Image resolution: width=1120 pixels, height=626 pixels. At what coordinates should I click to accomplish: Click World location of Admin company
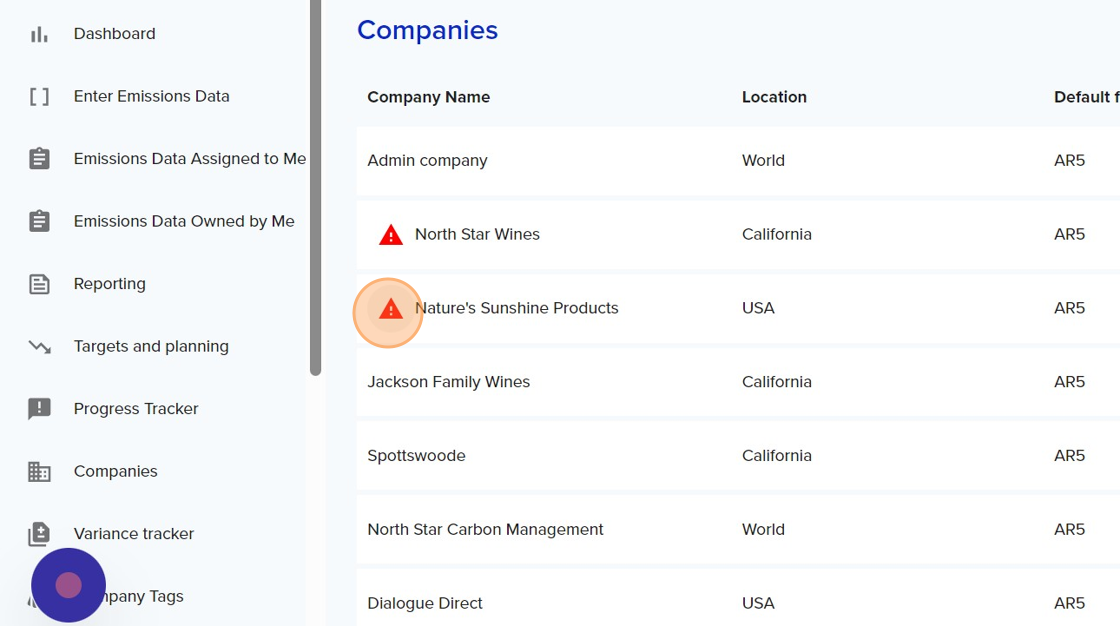(763, 160)
